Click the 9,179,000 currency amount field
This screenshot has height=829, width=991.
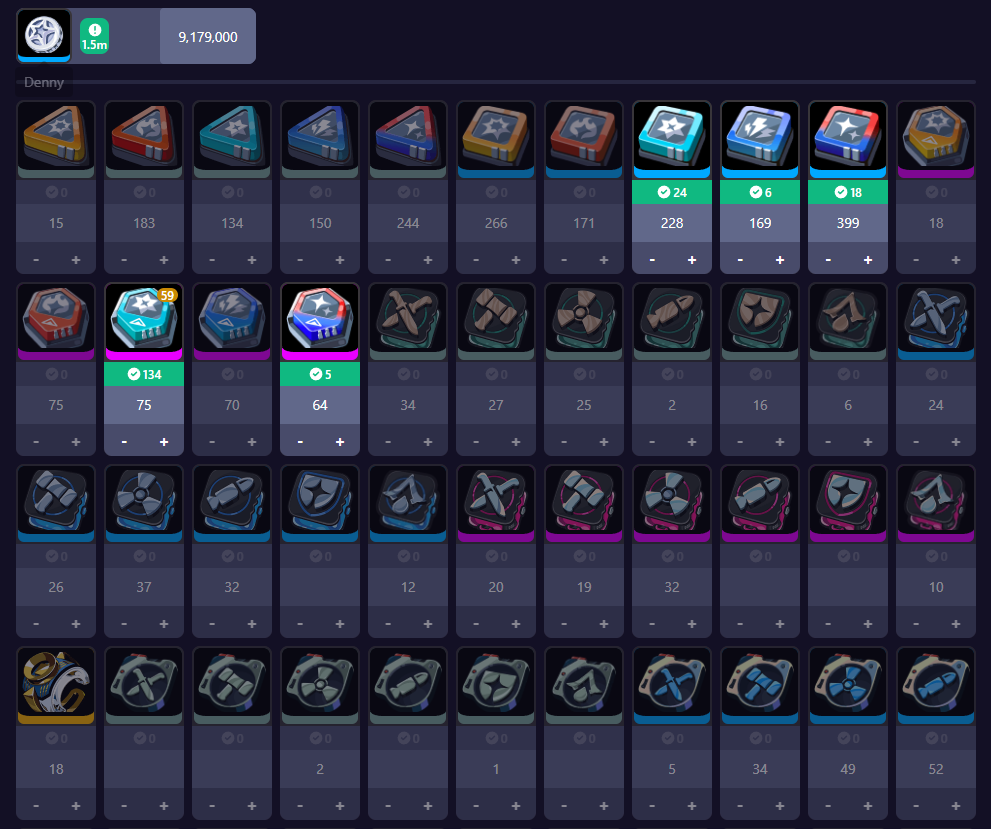pos(208,37)
